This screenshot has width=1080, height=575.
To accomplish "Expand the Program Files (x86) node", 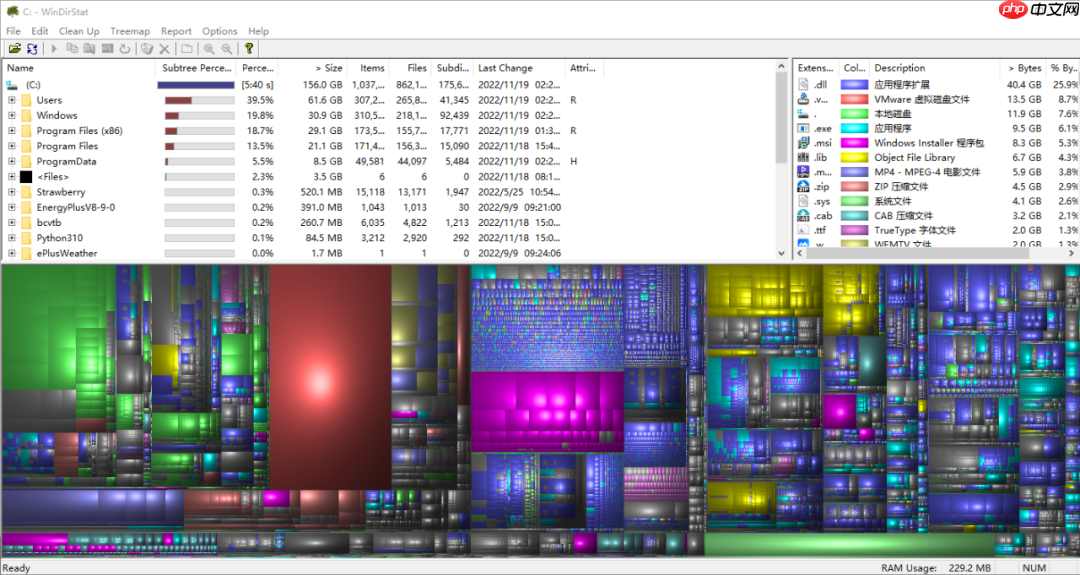I will pos(12,131).
